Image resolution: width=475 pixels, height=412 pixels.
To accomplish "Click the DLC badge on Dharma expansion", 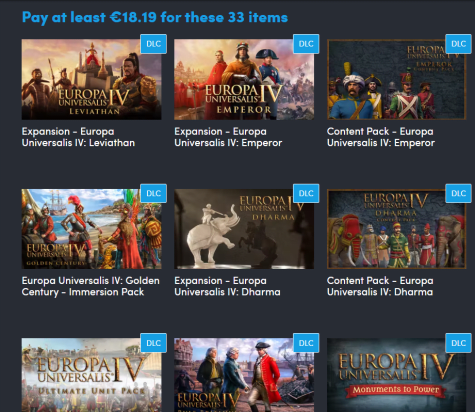I will click(306, 193).
